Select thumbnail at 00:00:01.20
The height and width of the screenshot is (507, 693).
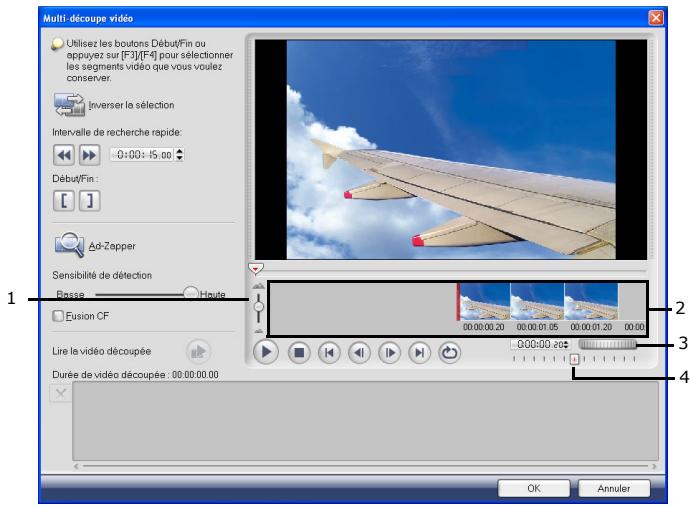pos(591,302)
